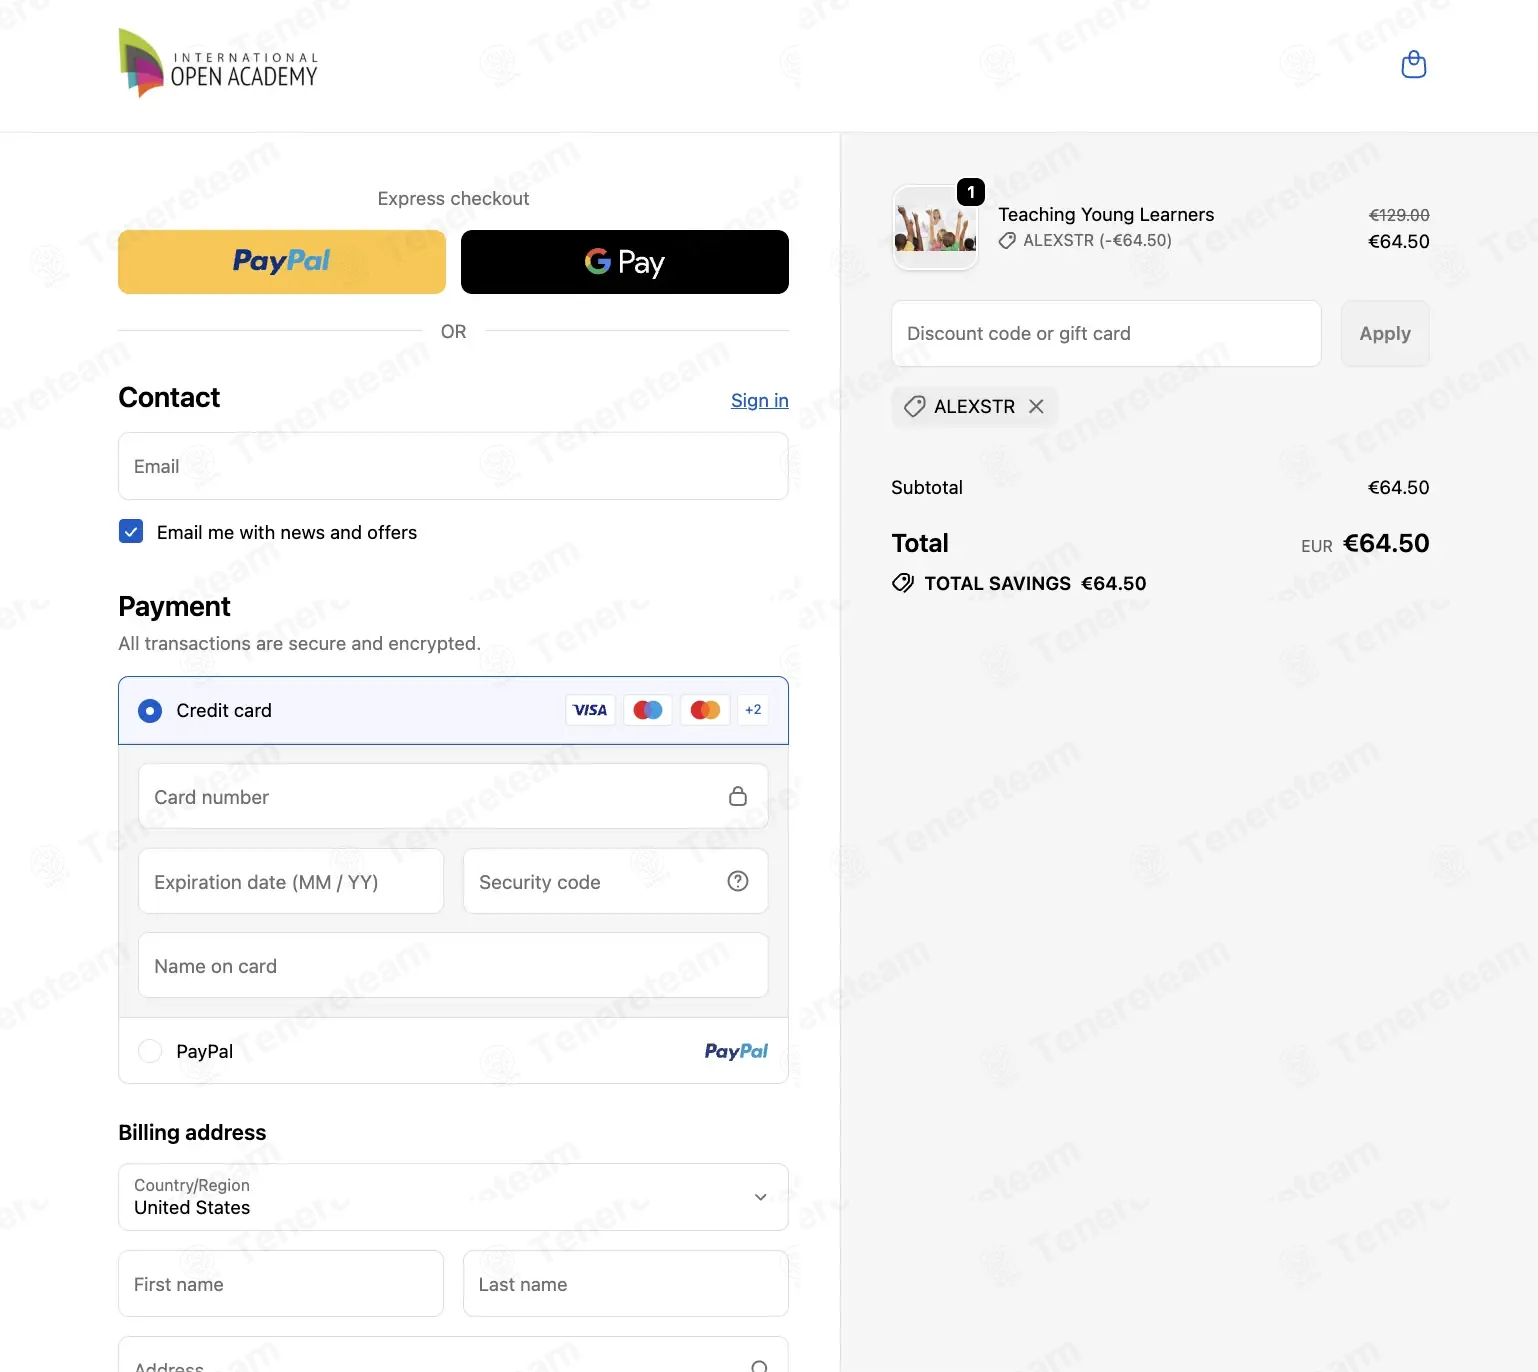Click the International Open Academy logo
This screenshot has width=1538, height=1372.
coord(218,63)
